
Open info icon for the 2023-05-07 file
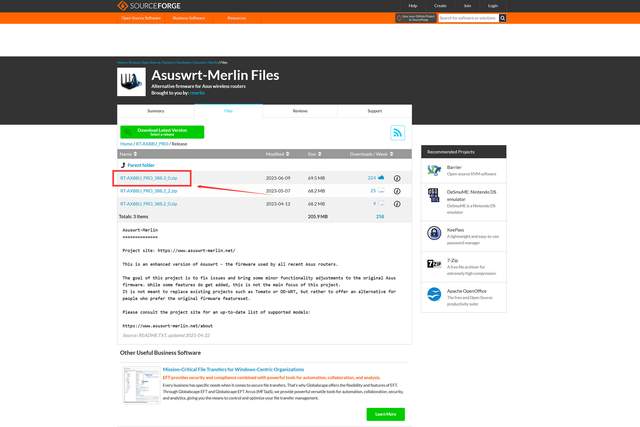397,191
